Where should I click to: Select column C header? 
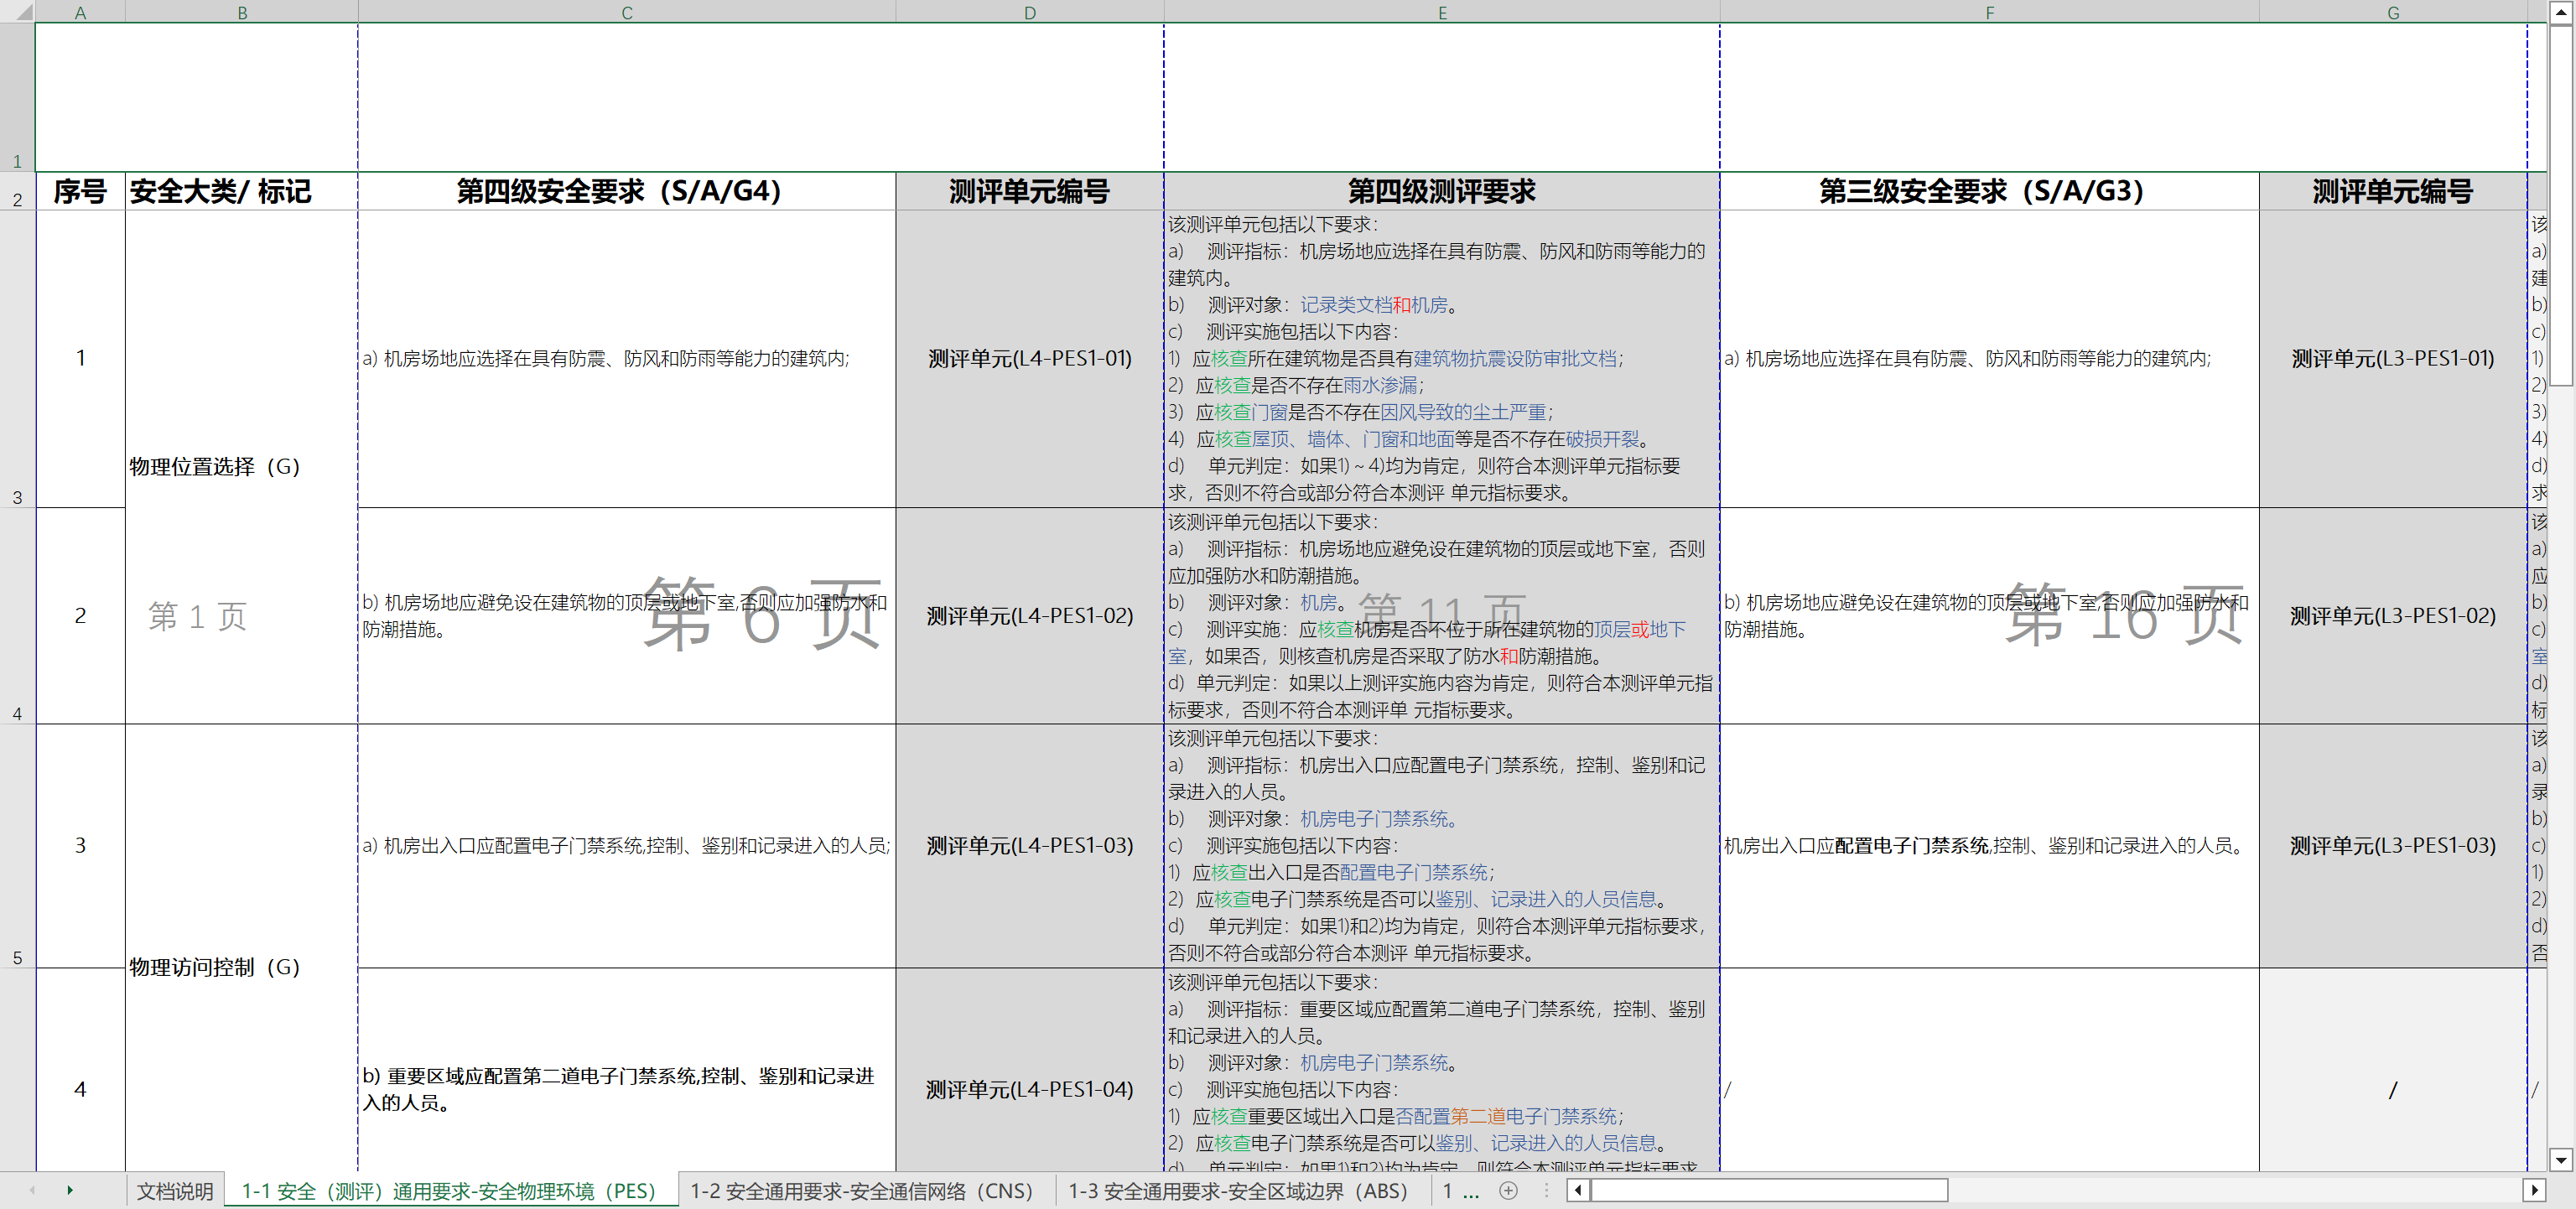point(626,12)
